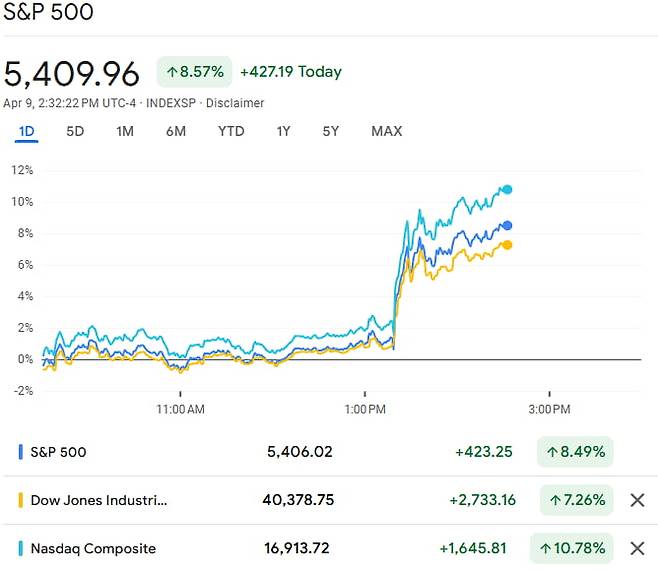658x572 pixels.
Task: Open the Disclaimer link
Action: click(x=235, y=103)
